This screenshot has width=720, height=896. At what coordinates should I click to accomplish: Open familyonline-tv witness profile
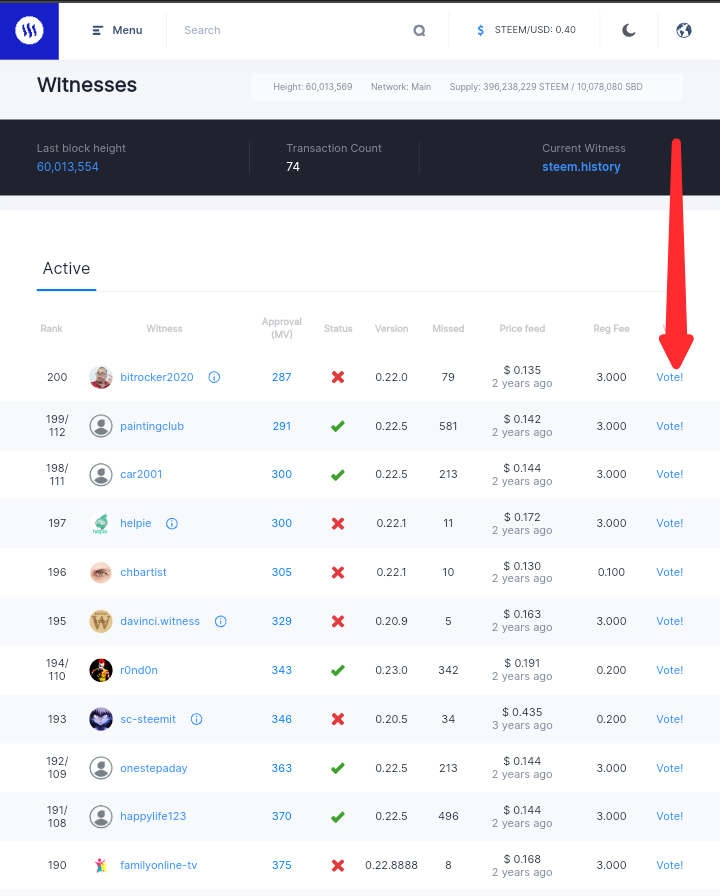point(158,866)
